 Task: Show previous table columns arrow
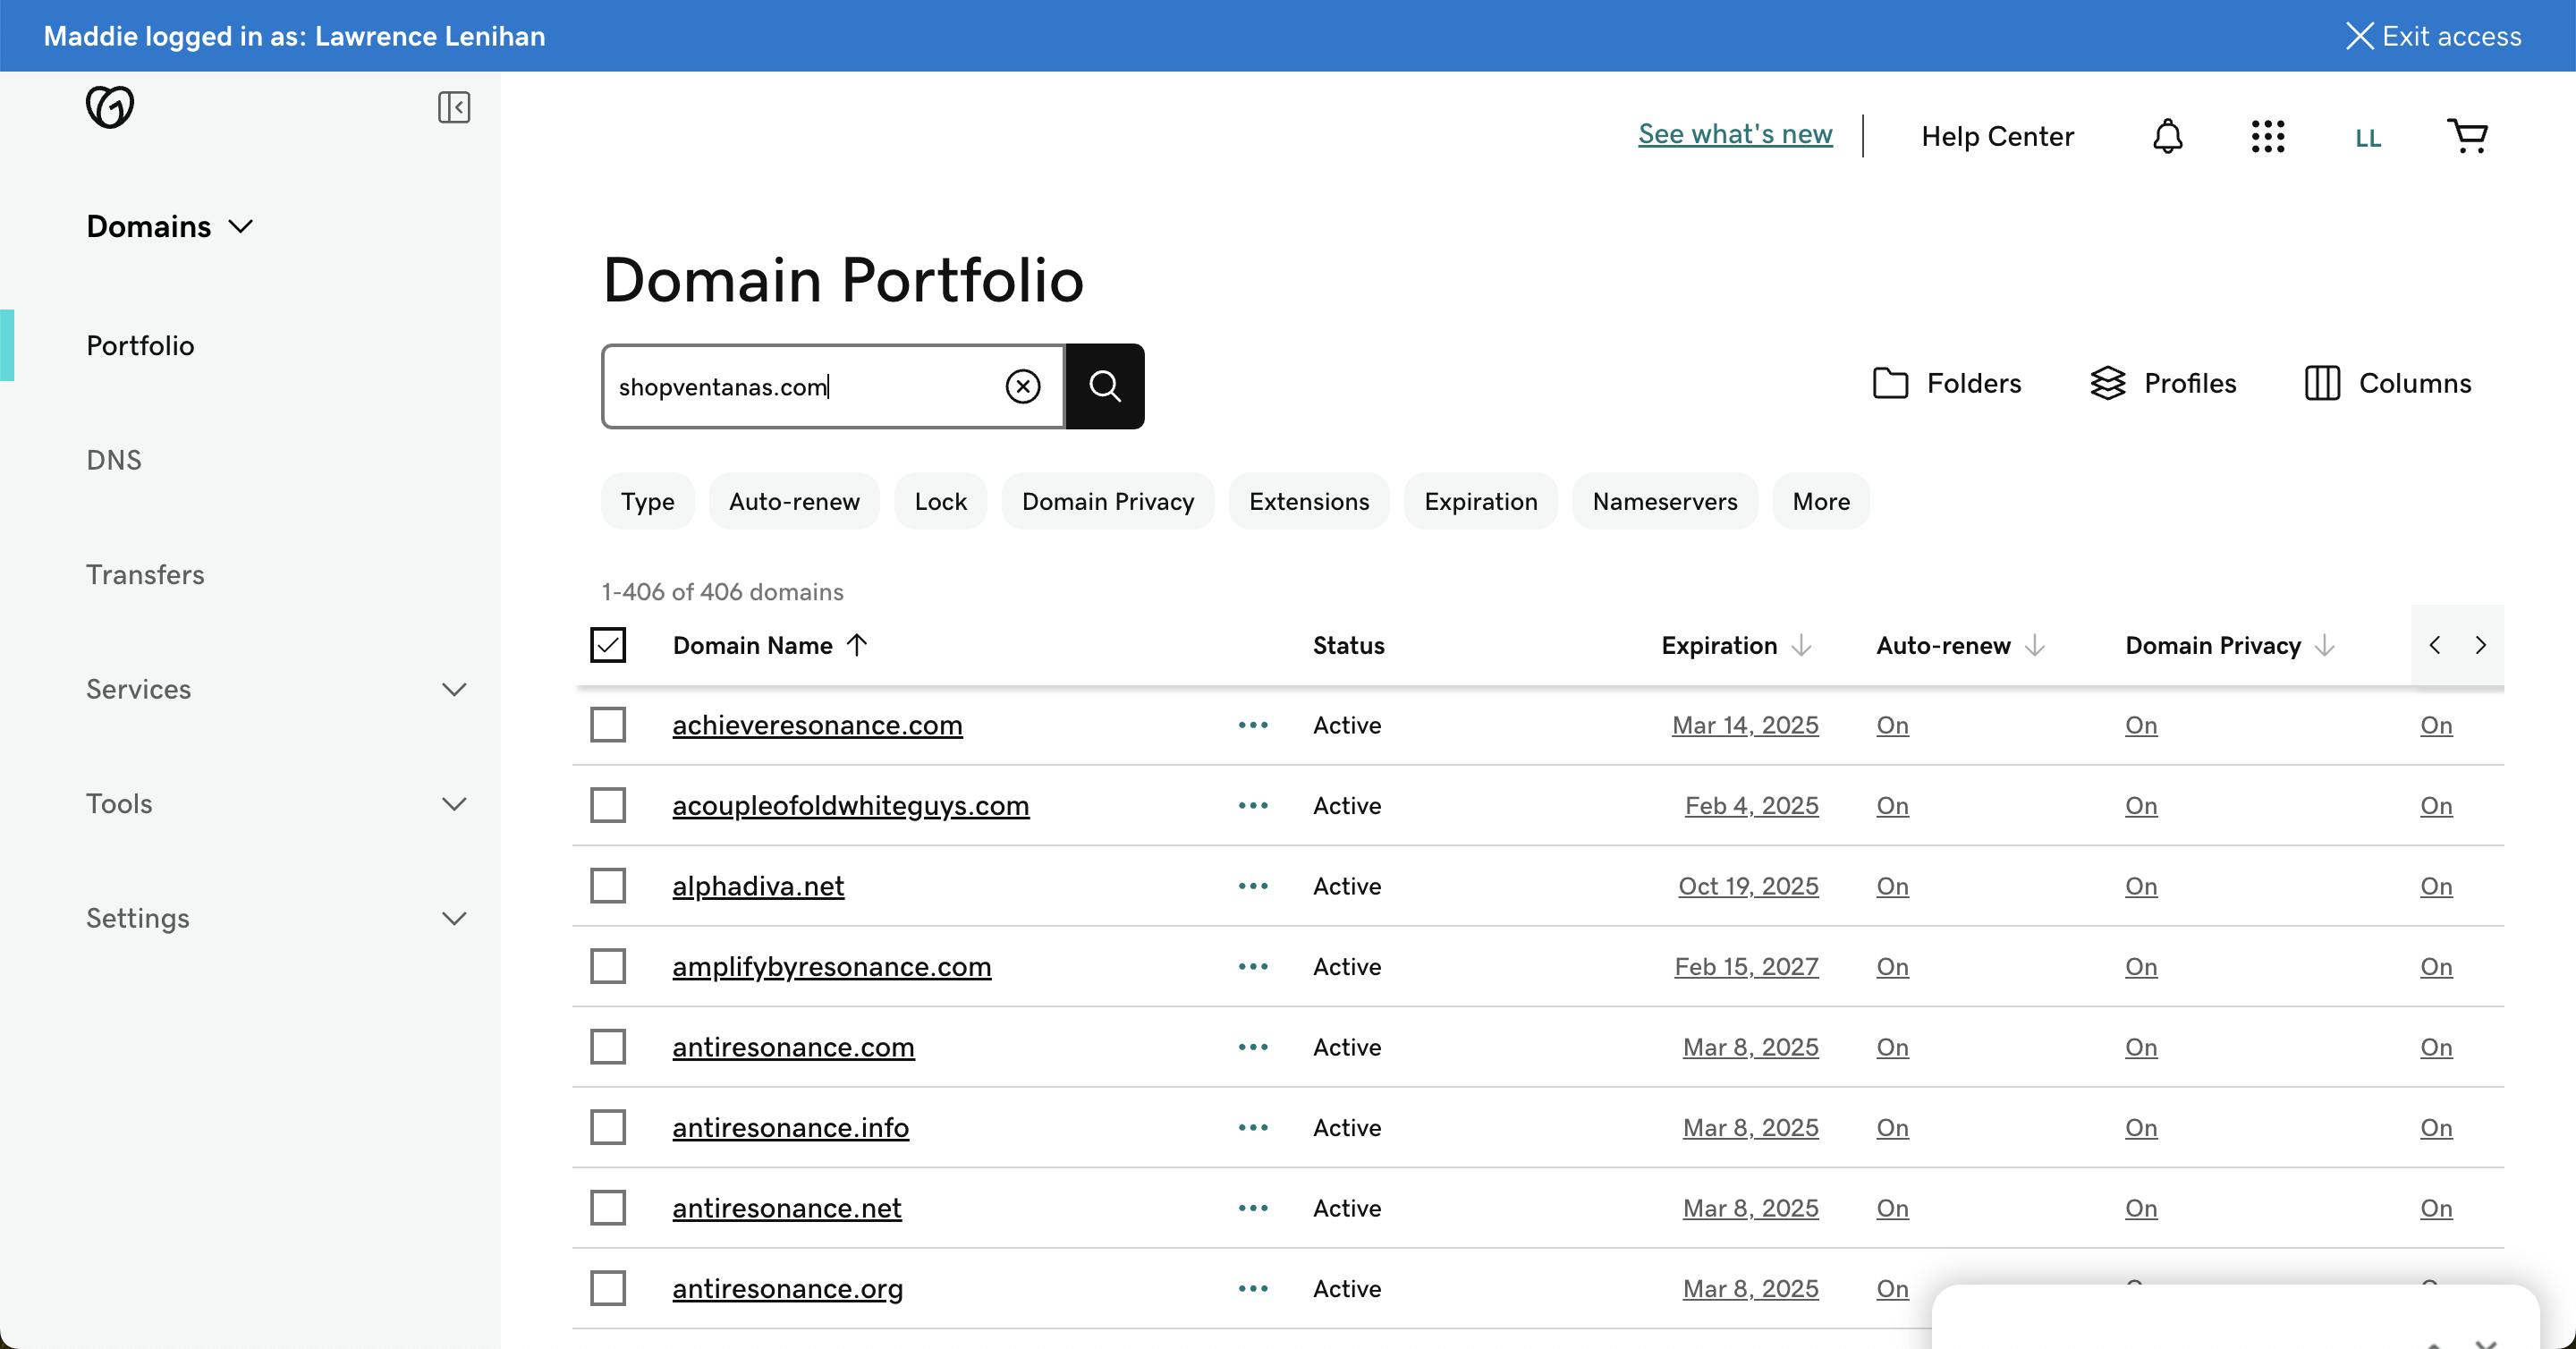(2435, 645)
